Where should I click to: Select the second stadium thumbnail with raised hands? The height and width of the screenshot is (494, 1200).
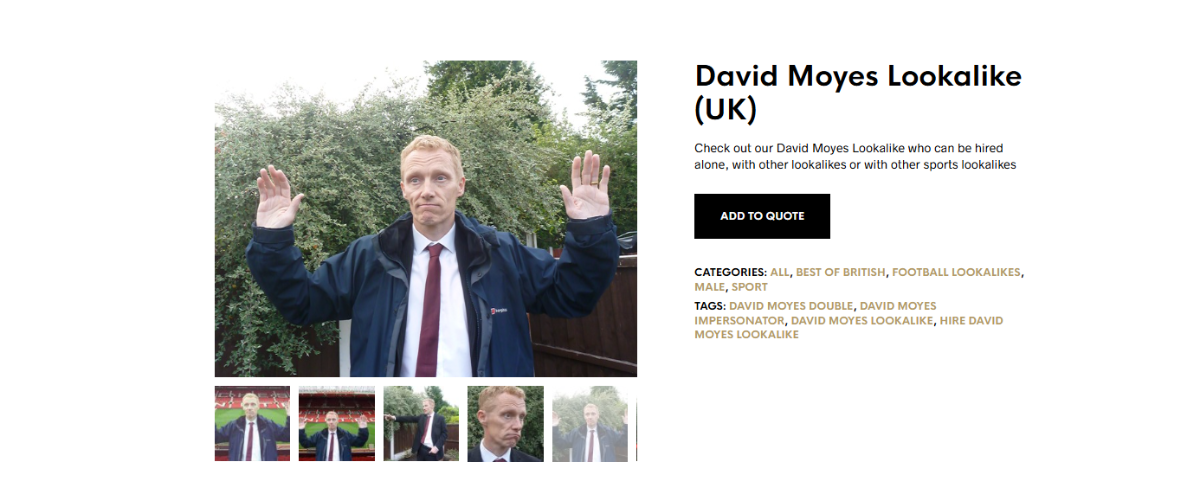pos(337,424)
